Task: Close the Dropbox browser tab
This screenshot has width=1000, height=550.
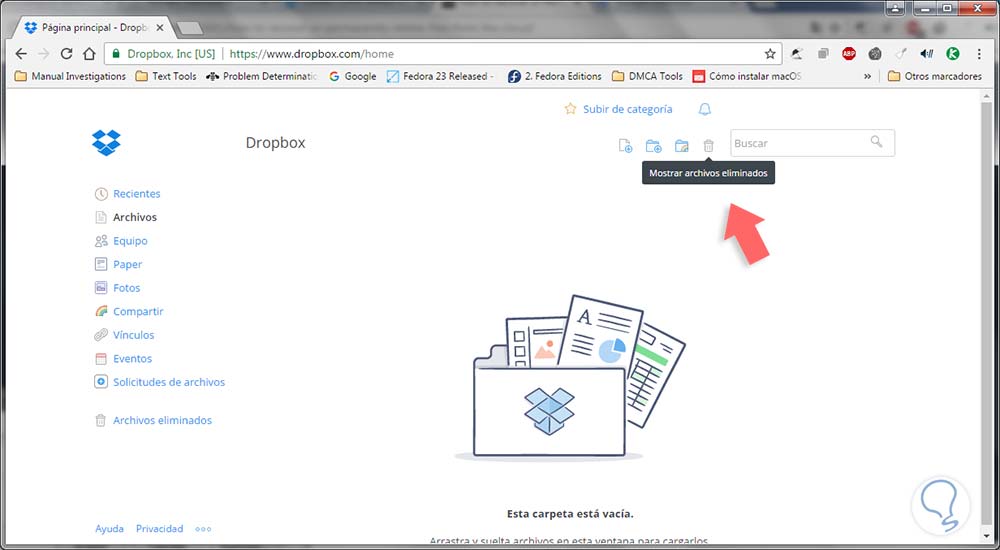Action: click(159, 28)
